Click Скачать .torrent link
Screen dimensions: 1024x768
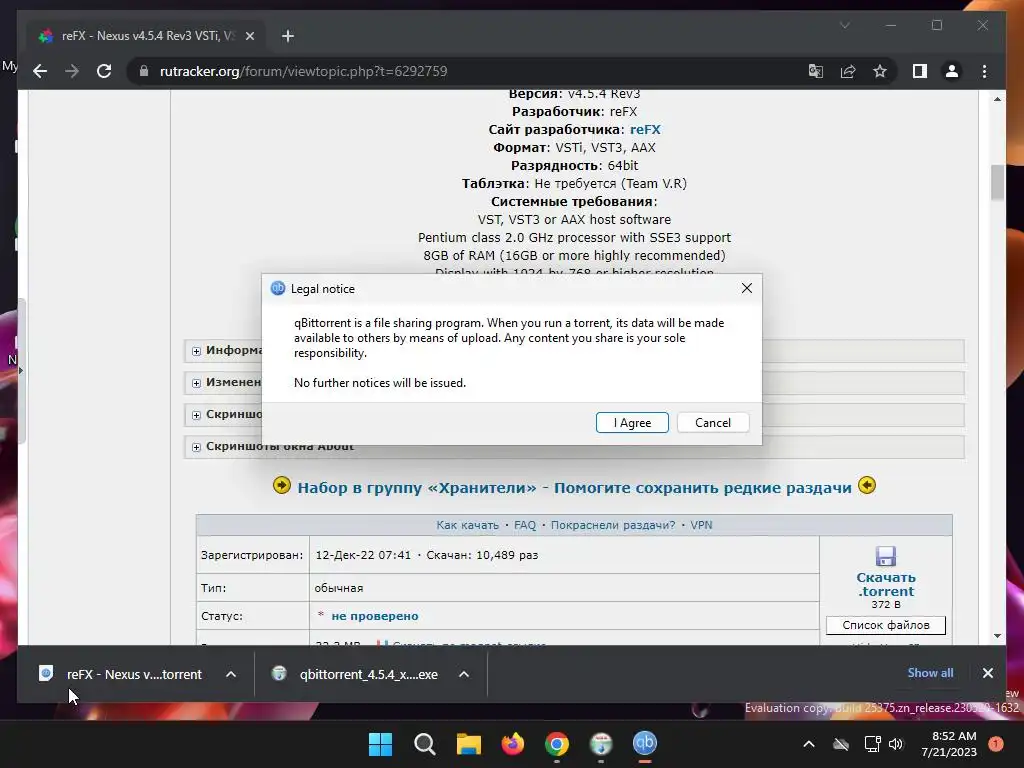coord(886,584)
